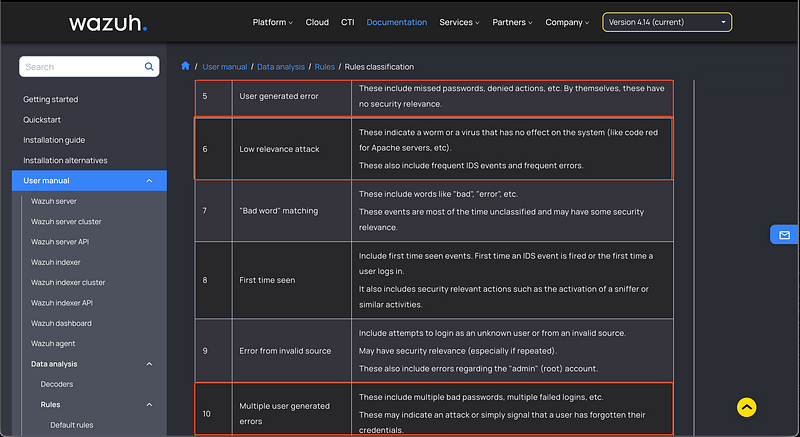Click the Wazuh logo
This screenshot has width=800, height=437.
108,23
